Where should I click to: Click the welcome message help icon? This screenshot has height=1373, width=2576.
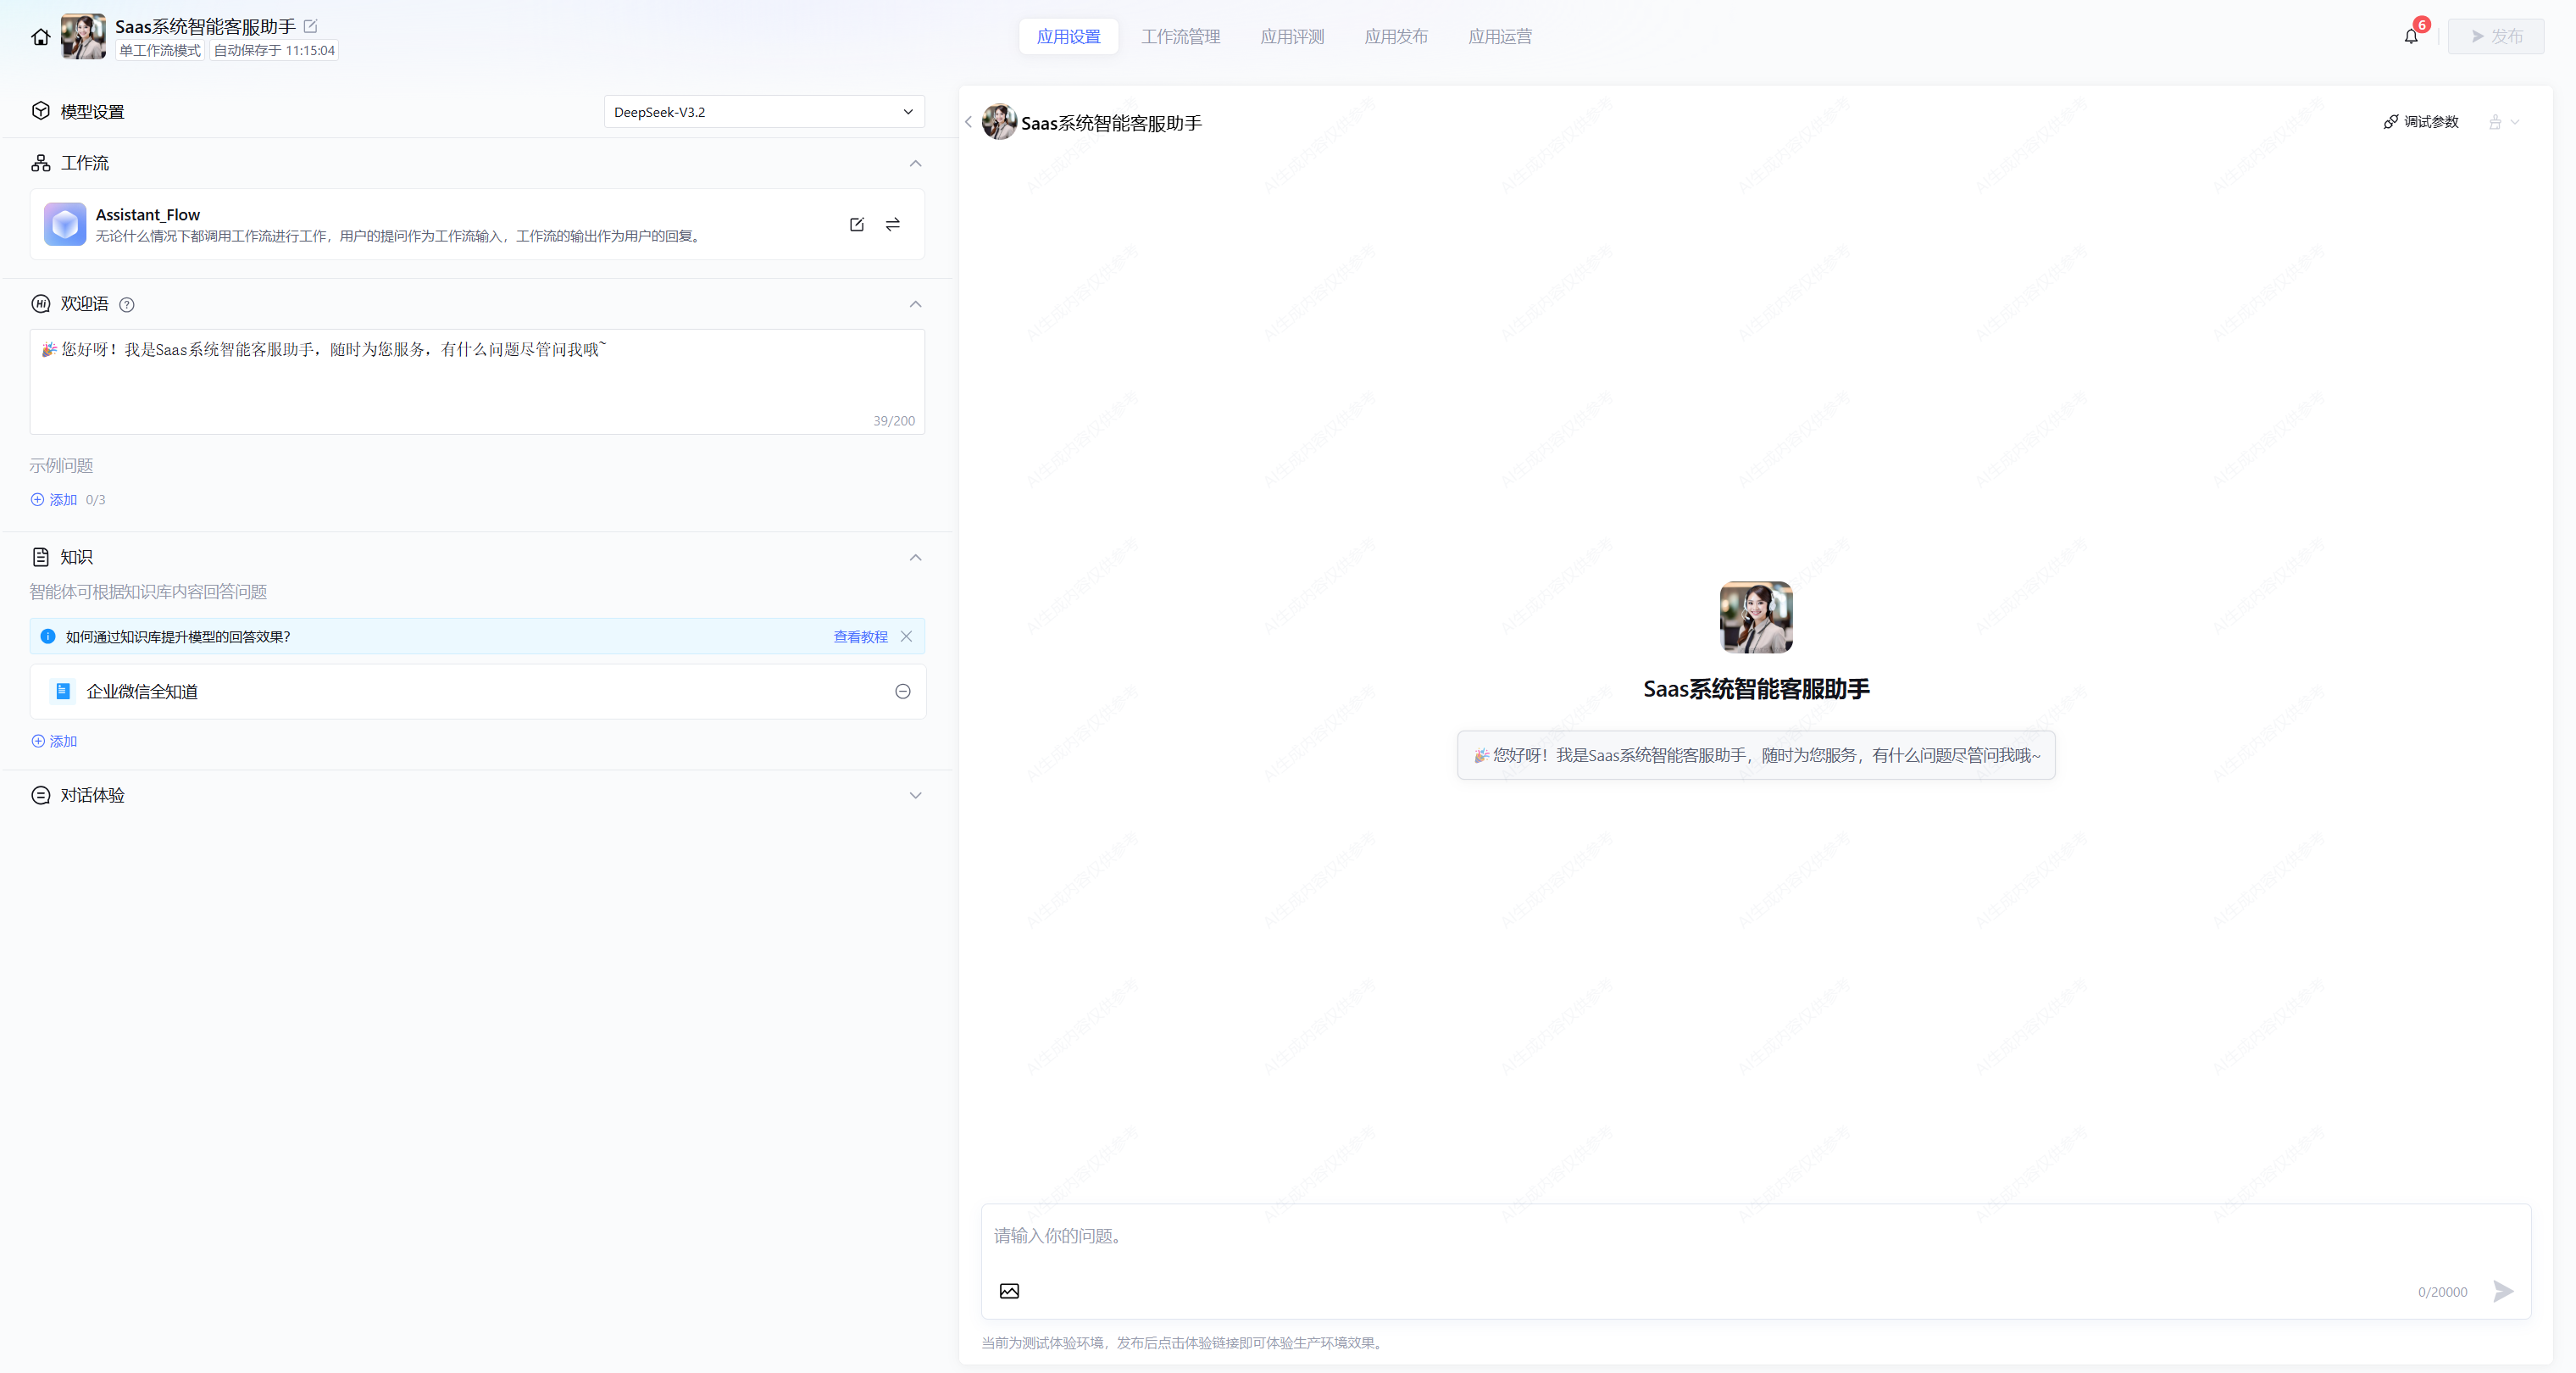[x=127, y=305]
